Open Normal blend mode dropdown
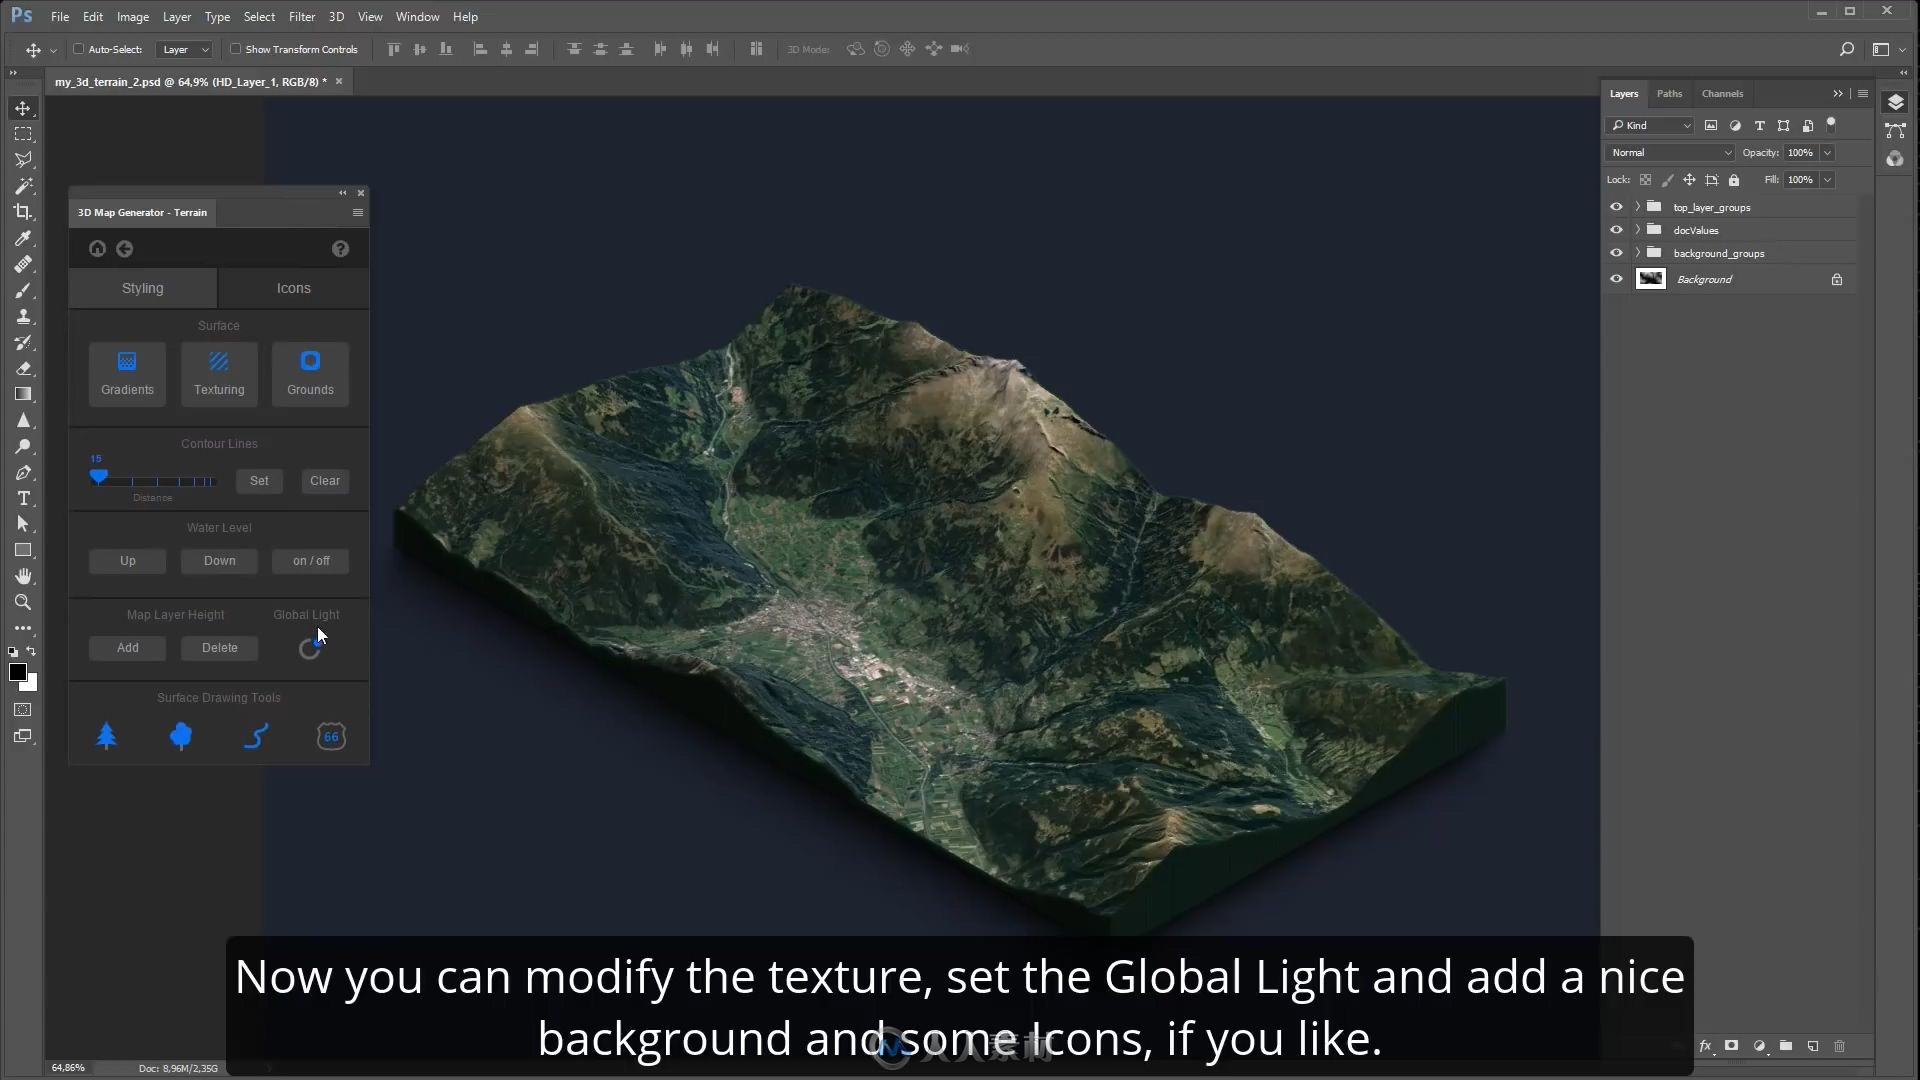1920x1080 pixels. click(x=1670, y=153)
